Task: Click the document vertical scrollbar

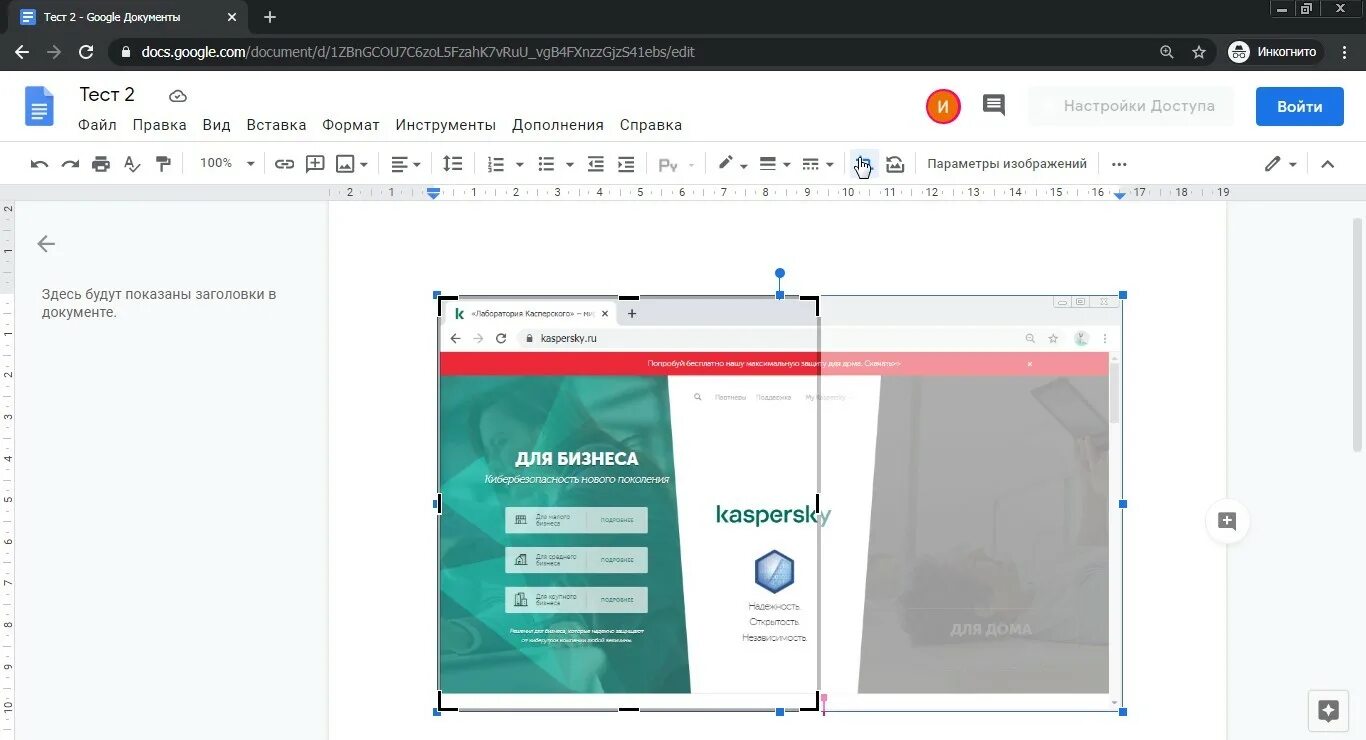Action: [1357, 335]
